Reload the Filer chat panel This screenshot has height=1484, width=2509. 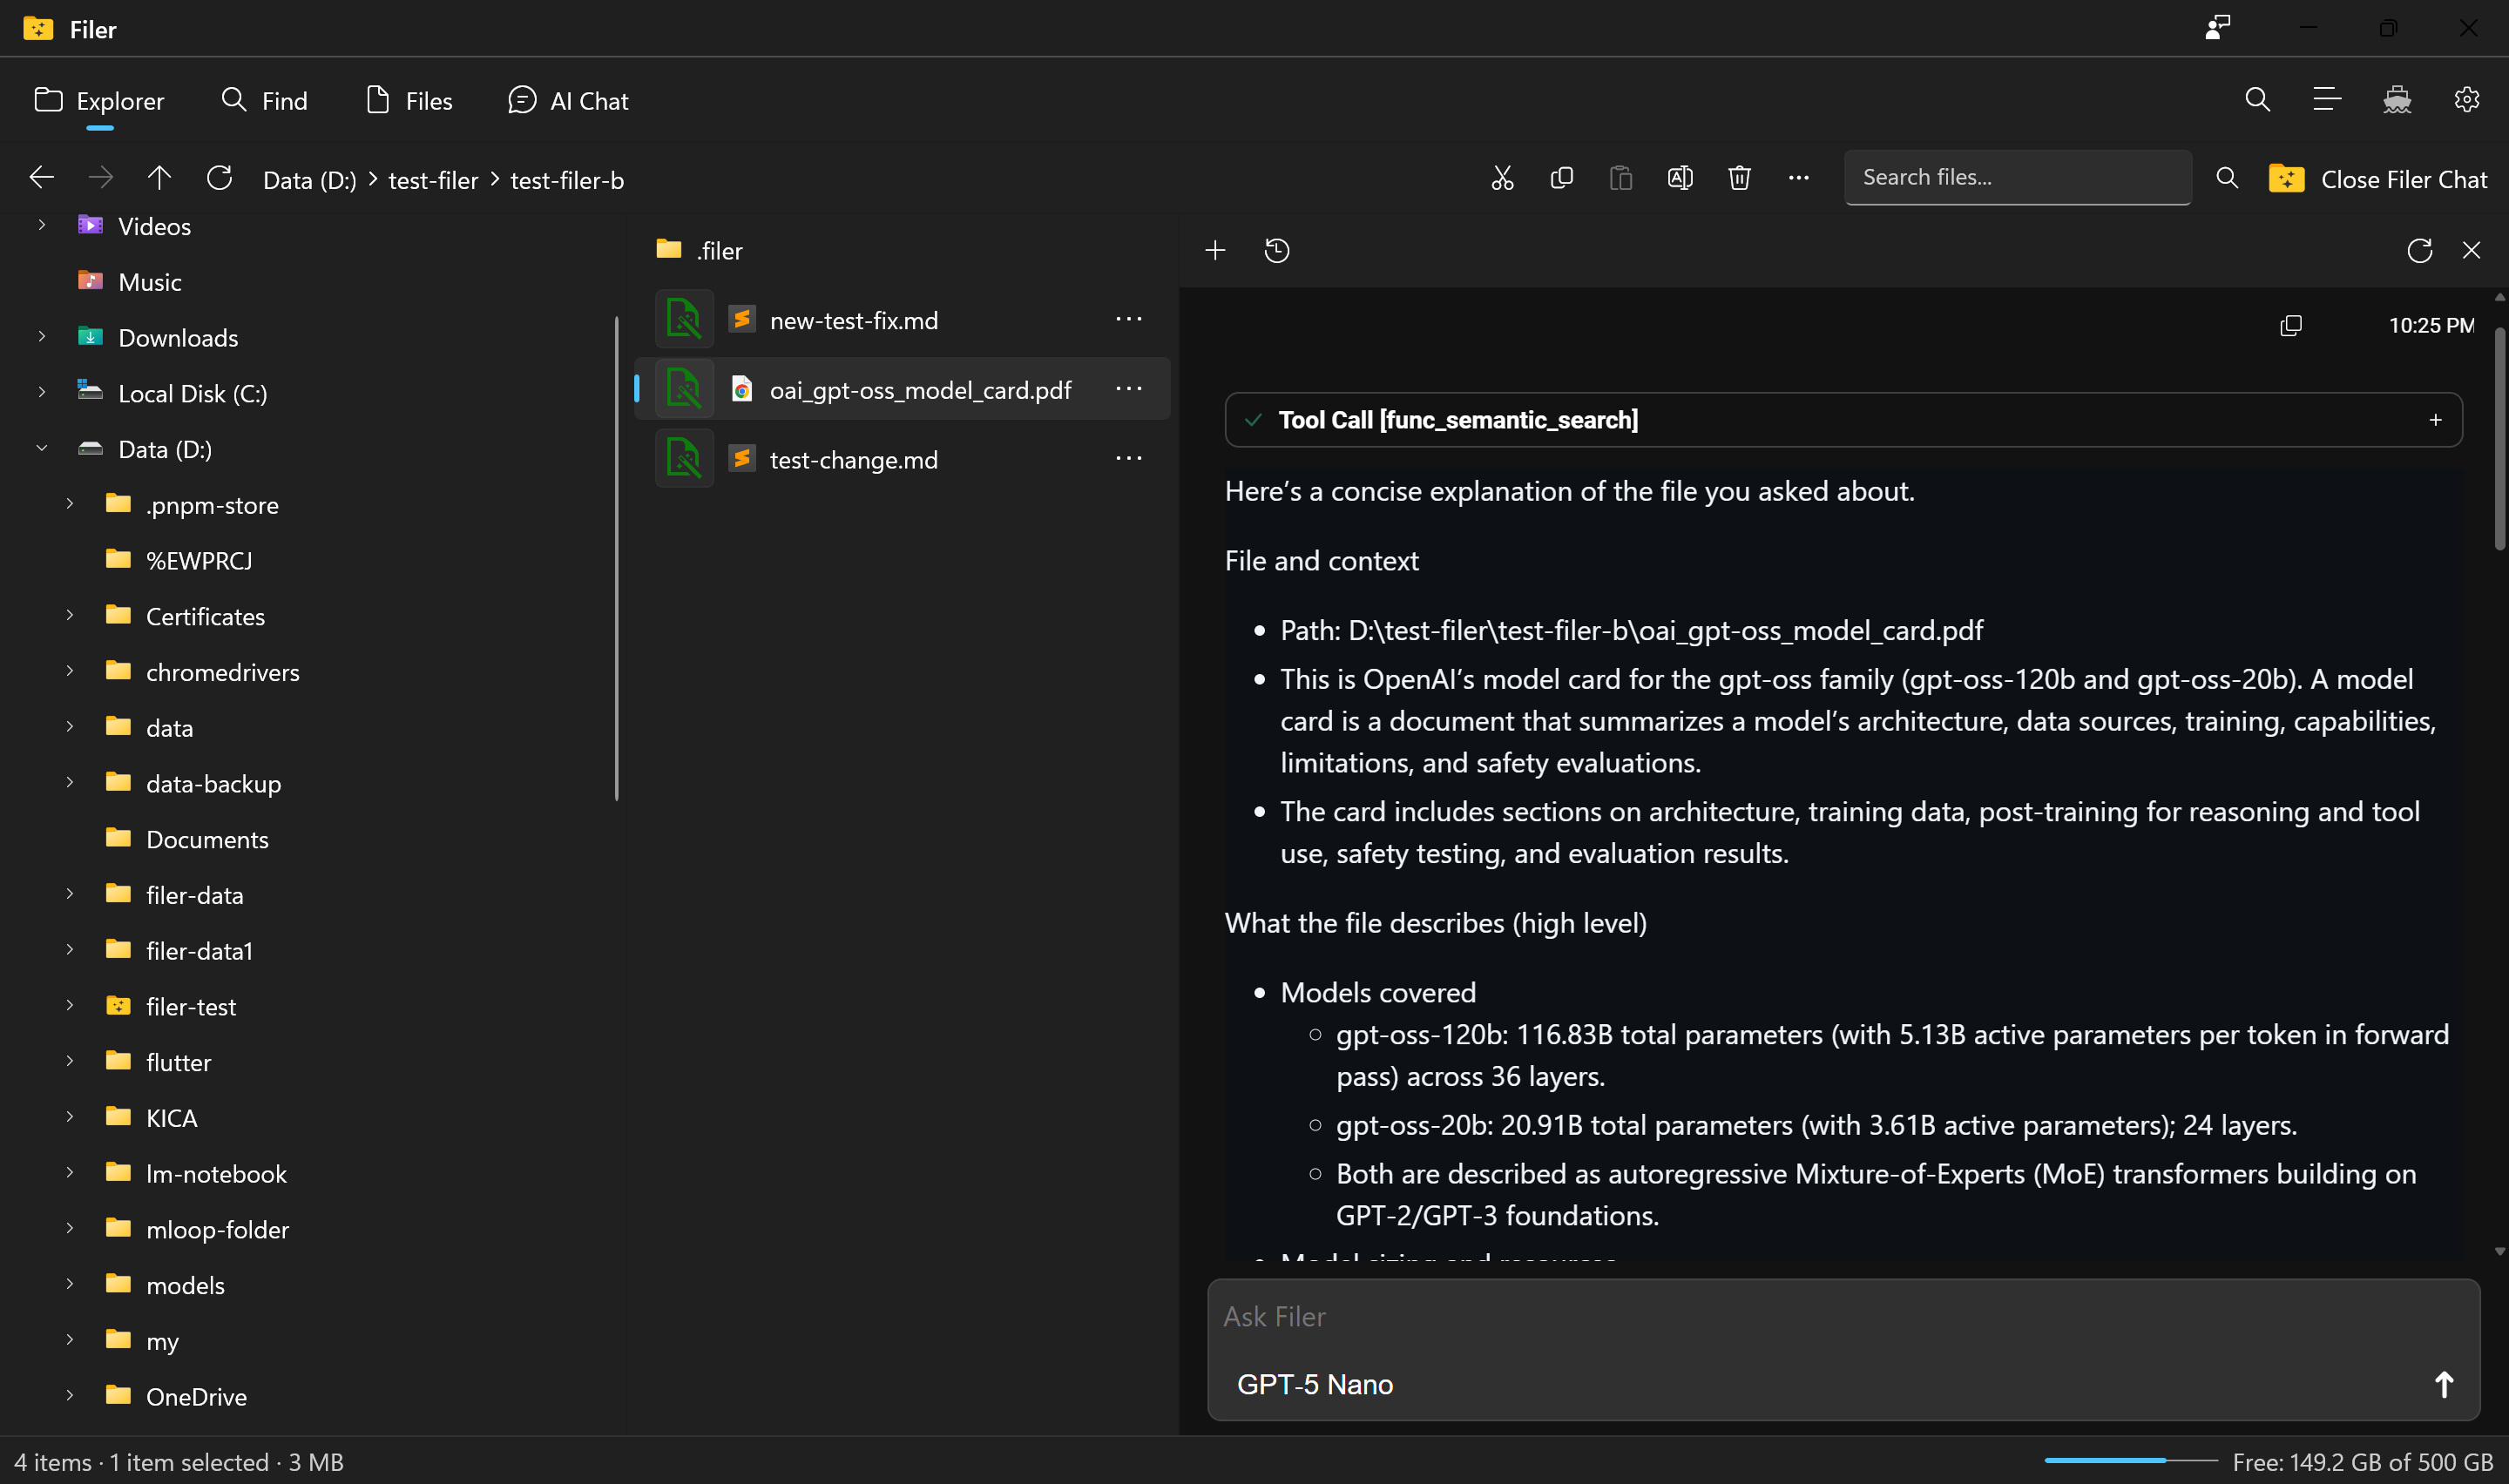pyautogui.click(x=2419, y=250)
